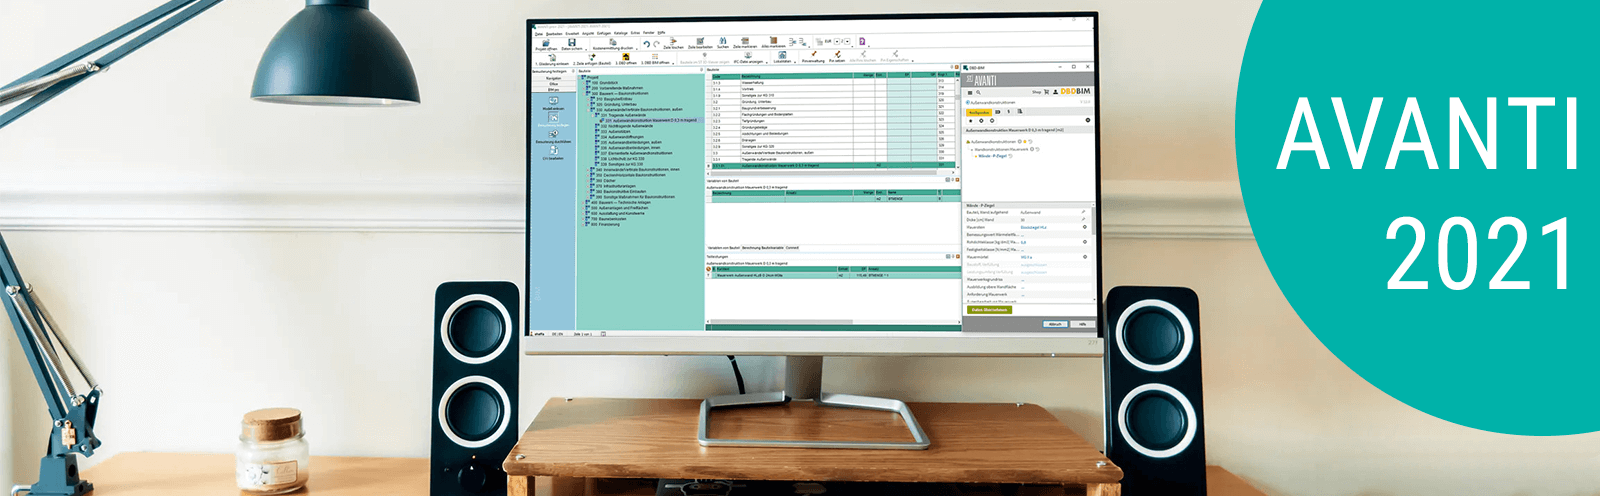Image resolution: width=1600 pixels, height=496 pixels.
Task: Open the Extras menu
Action: point(635,33)
